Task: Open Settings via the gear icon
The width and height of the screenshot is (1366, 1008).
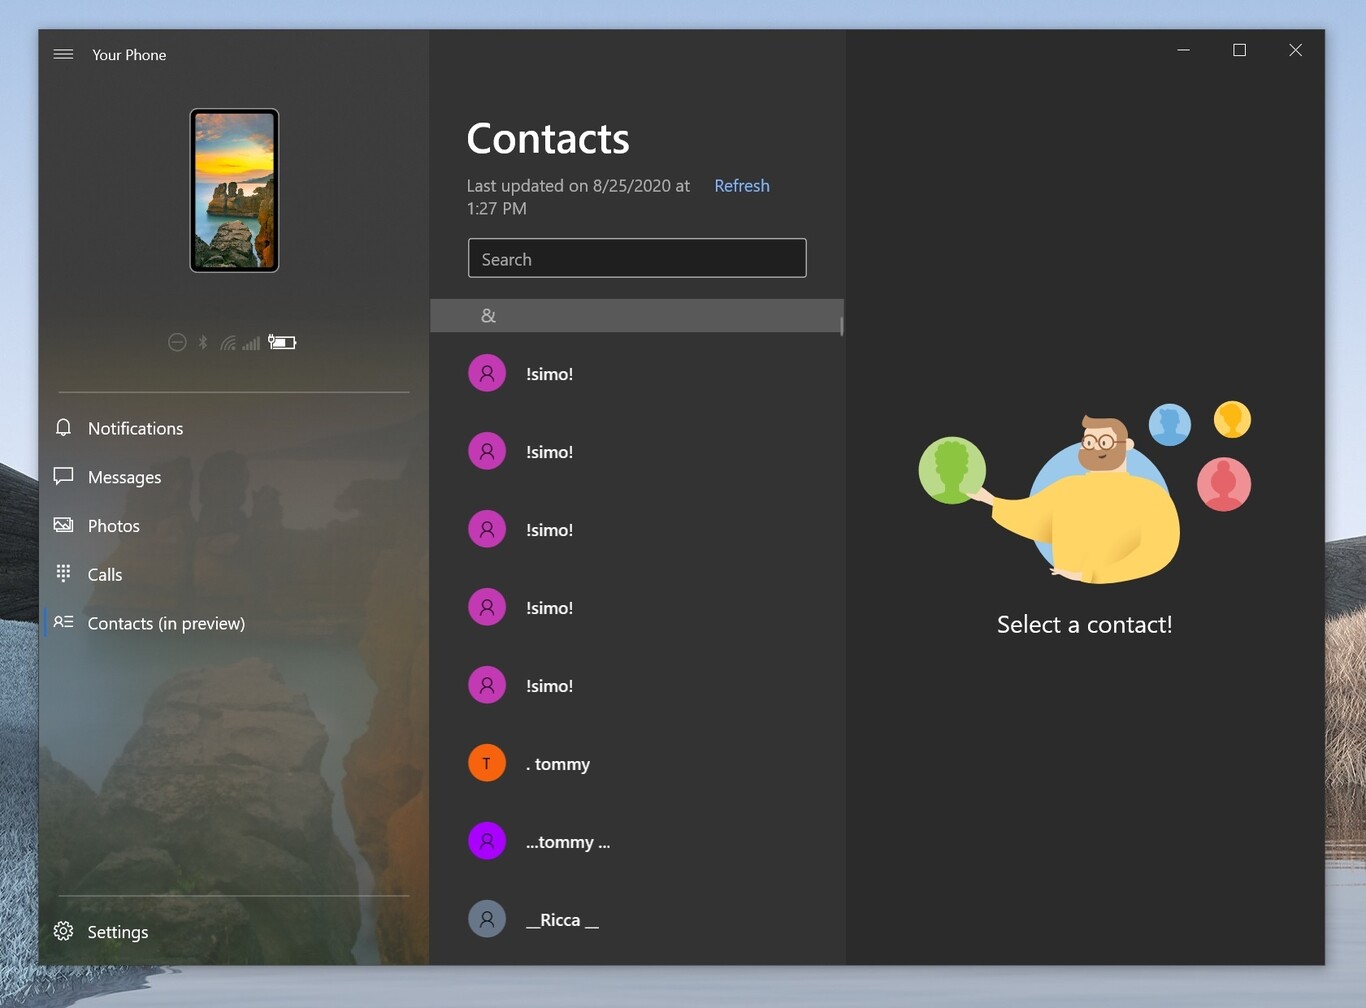Action: pyautogui.click(x=63, y=931)
